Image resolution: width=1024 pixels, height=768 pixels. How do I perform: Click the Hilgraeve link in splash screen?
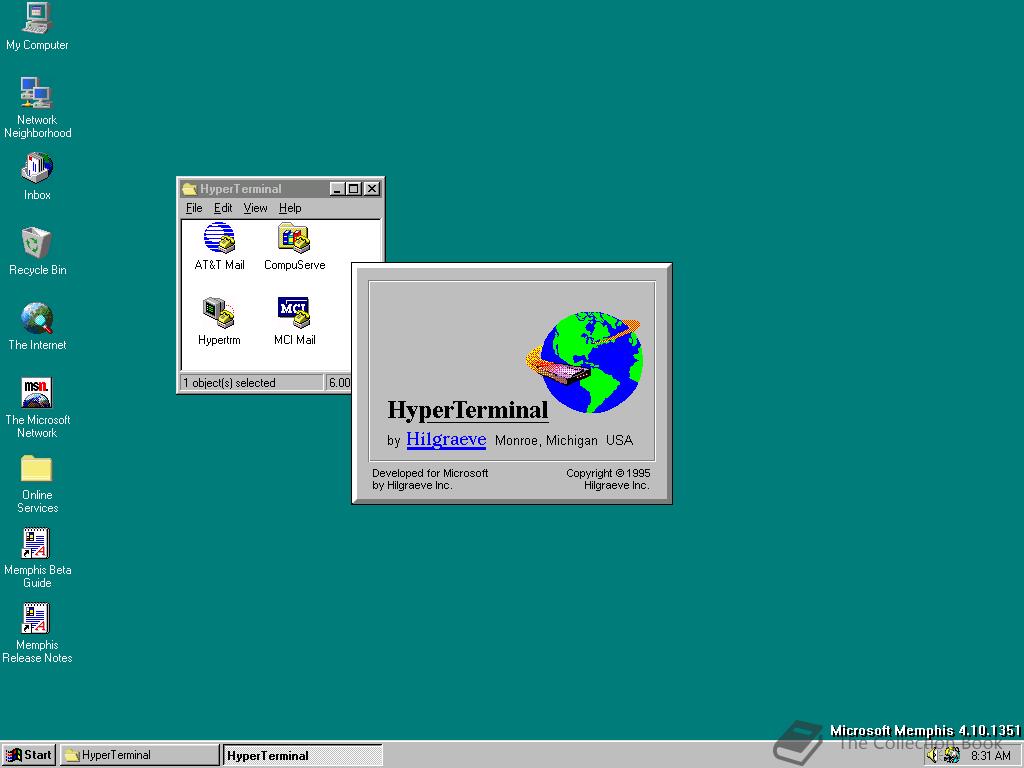tap(446, 440)
